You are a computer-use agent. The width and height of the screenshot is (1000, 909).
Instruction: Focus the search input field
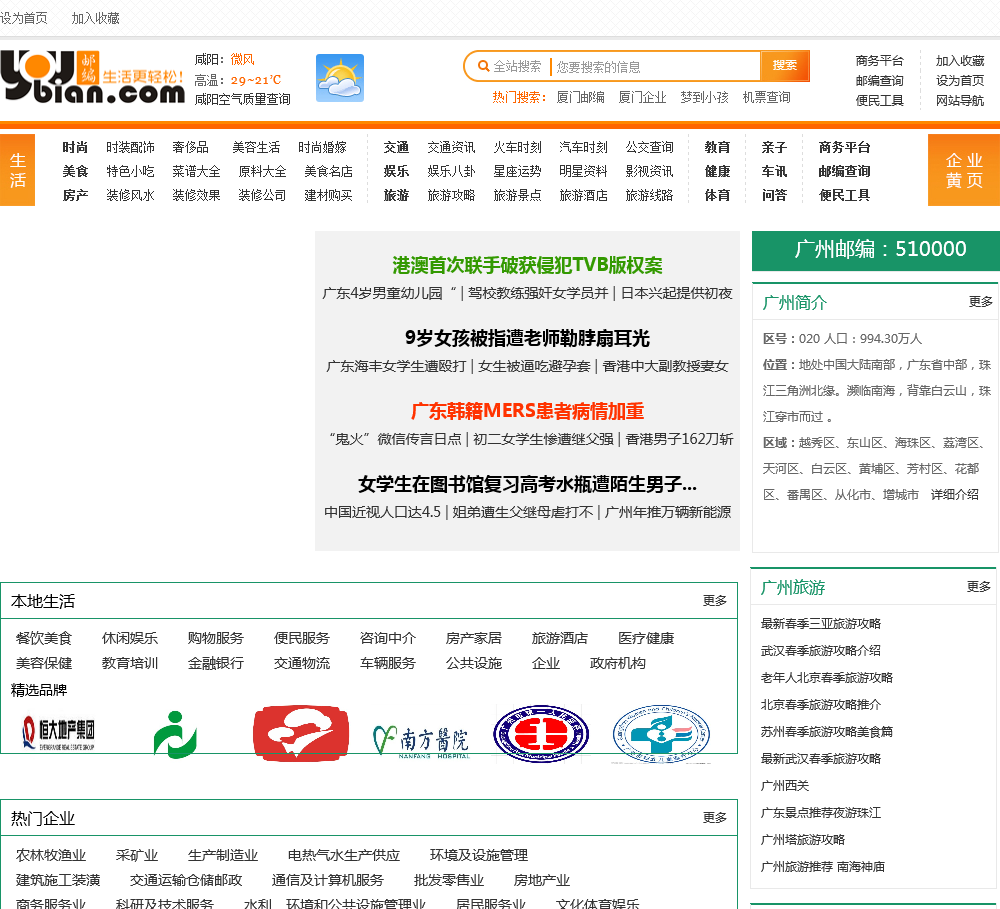[x=656, y=66]
